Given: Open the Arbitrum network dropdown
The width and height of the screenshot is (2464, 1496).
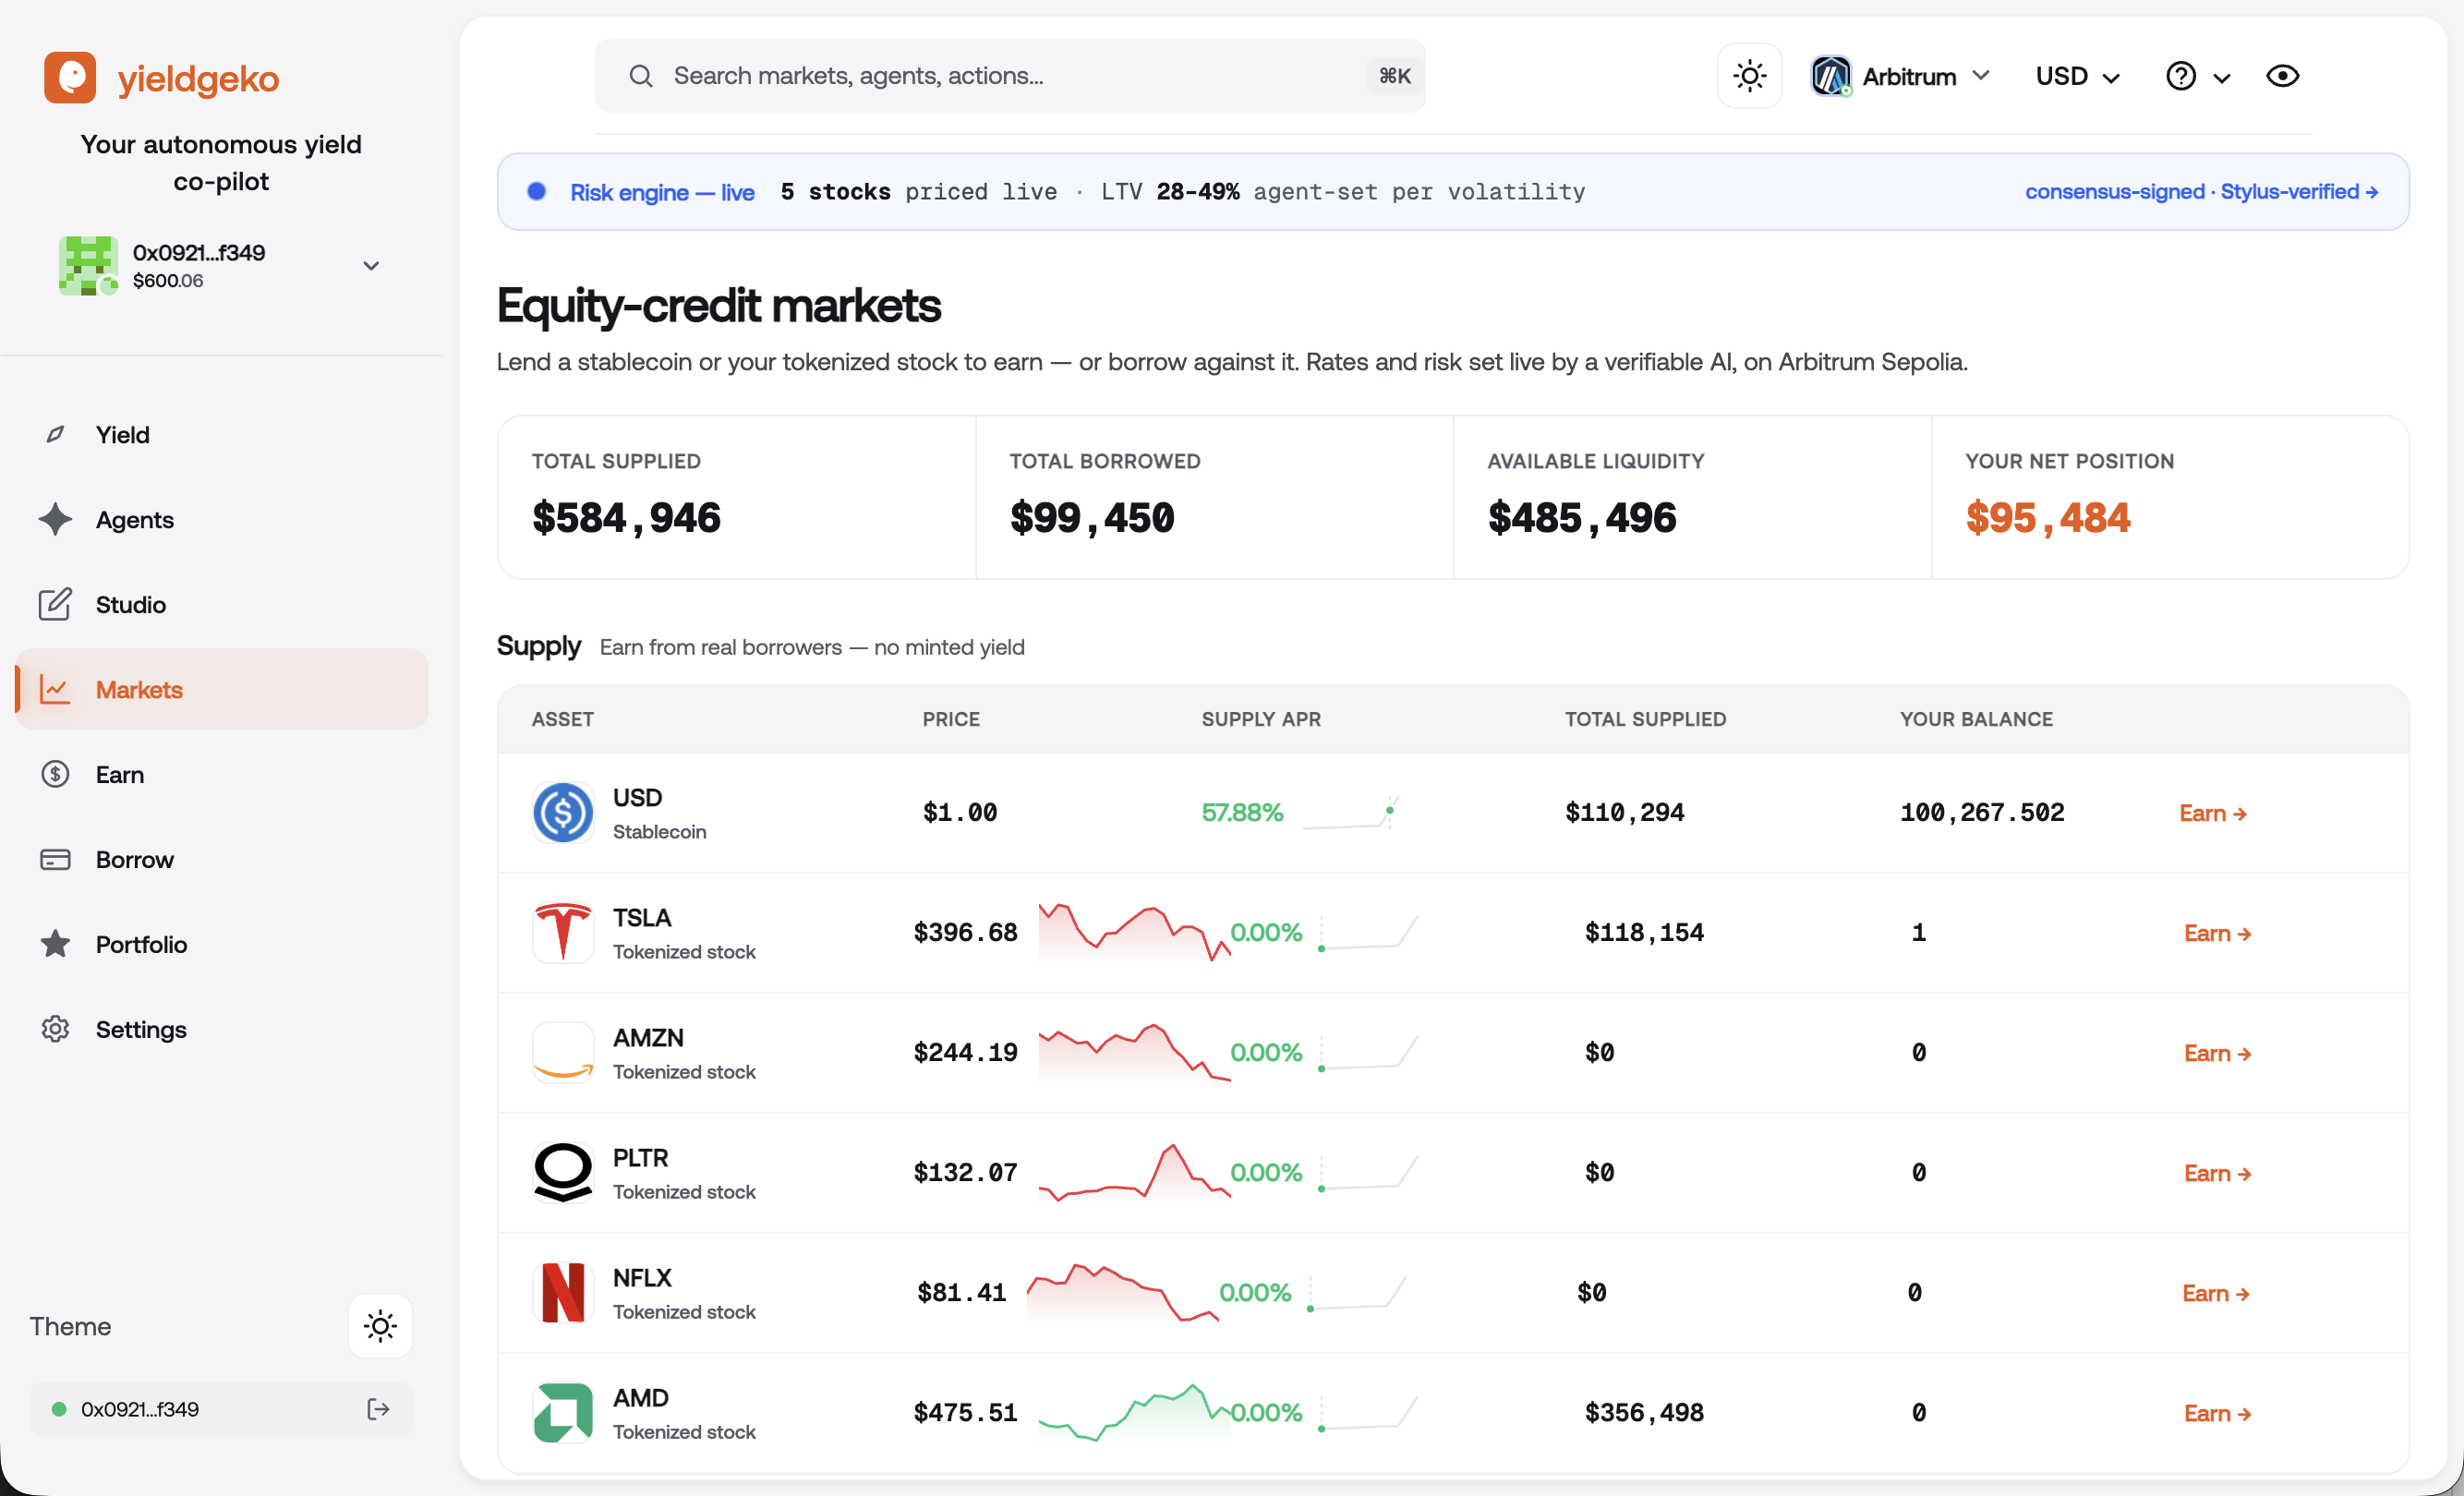Looking at the screenshot, I should click(1901, 76).
